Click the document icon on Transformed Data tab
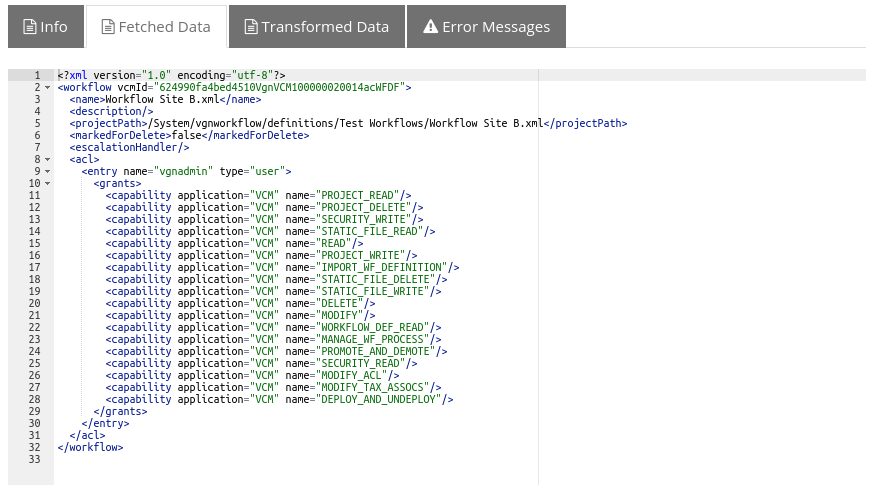Screen dimensions: 879x485 click(x=251, y=27)
